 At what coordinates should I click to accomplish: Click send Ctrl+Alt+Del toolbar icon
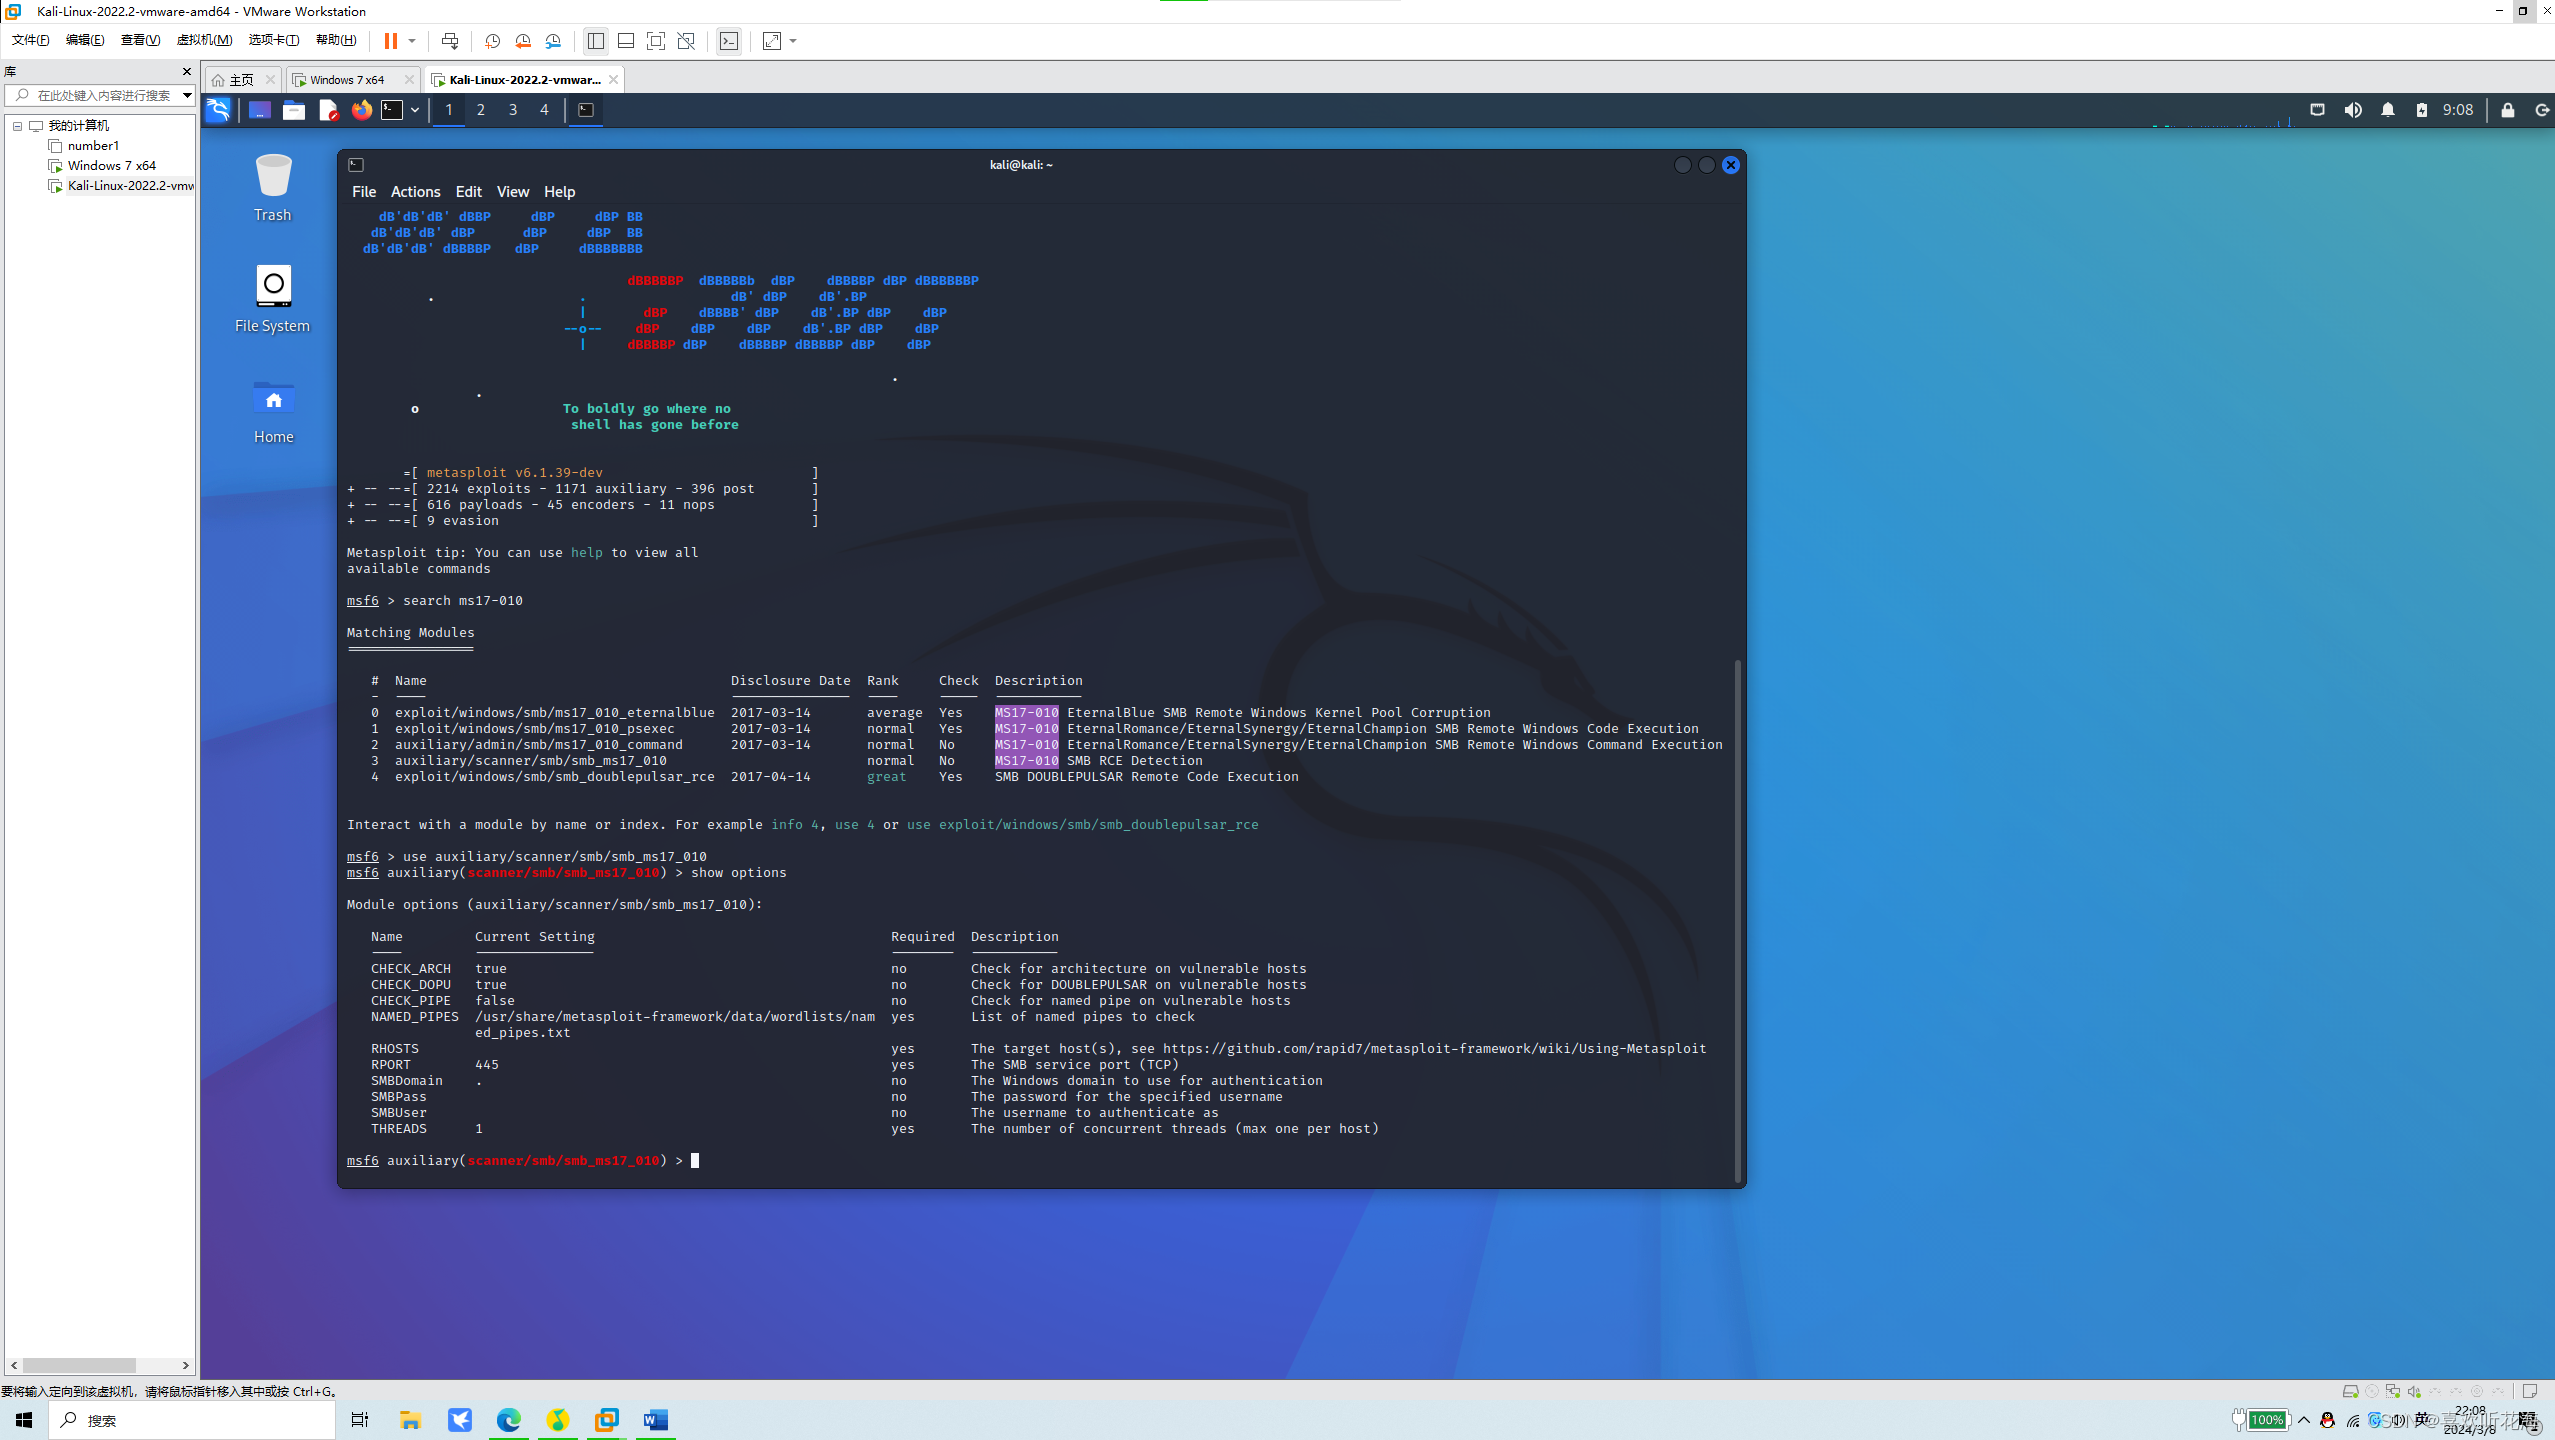(450, 41)
